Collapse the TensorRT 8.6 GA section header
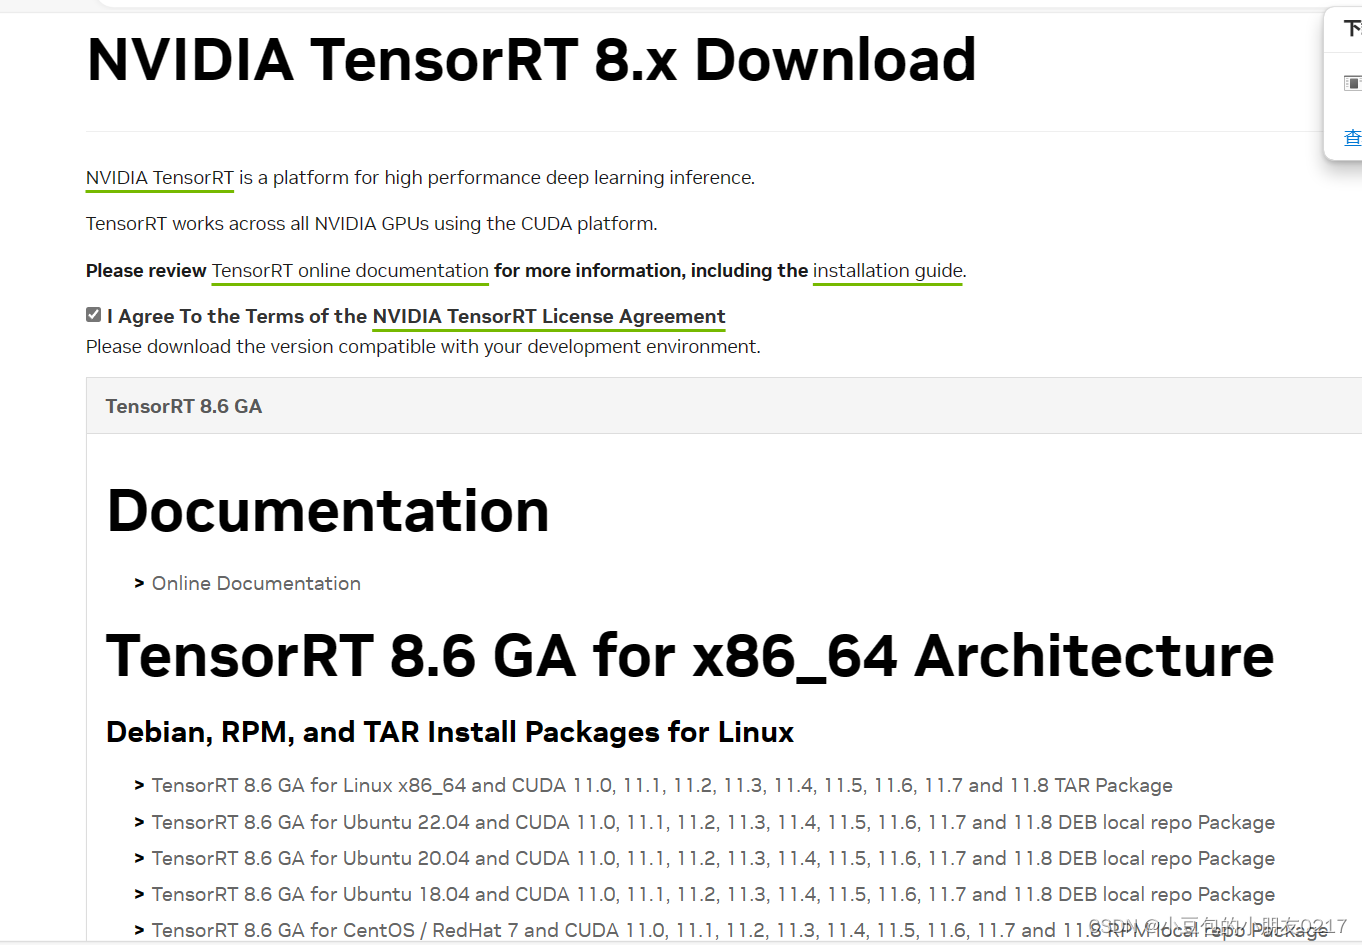This screenshot has height=945, width=1362. tap(724, 406)
